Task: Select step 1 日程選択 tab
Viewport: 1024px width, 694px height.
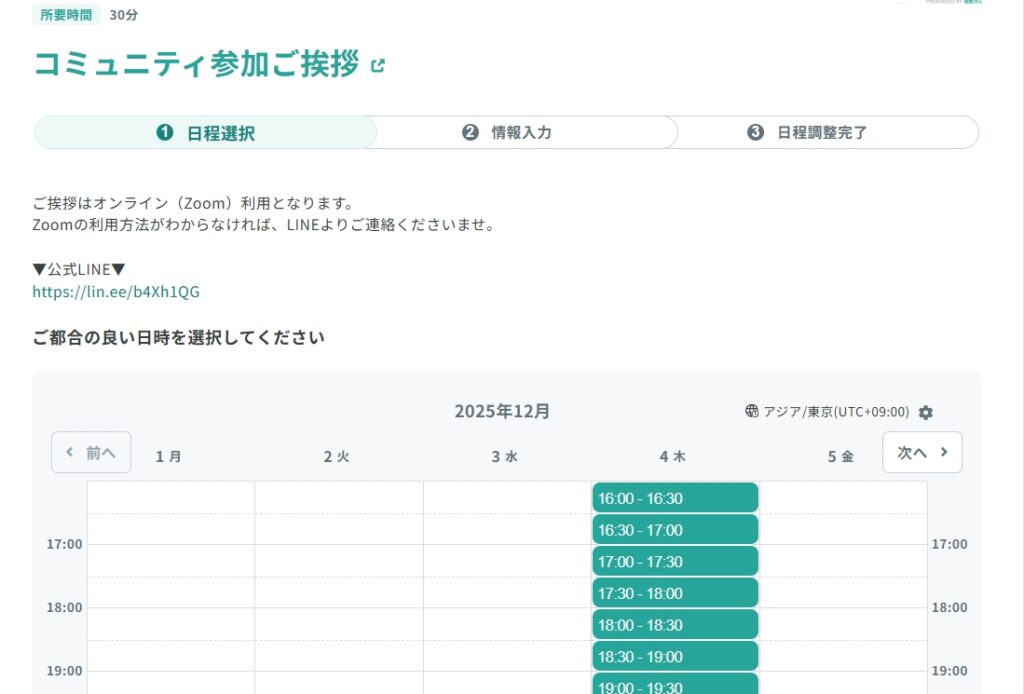Action: click(206, 133)
